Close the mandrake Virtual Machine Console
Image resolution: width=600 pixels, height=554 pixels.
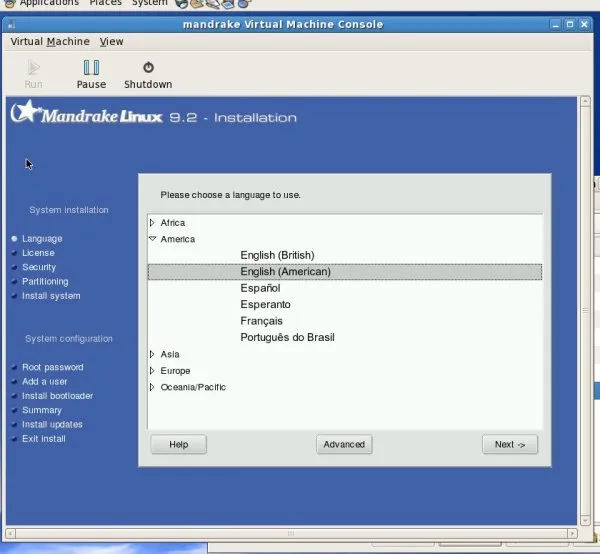pos(584,24)
